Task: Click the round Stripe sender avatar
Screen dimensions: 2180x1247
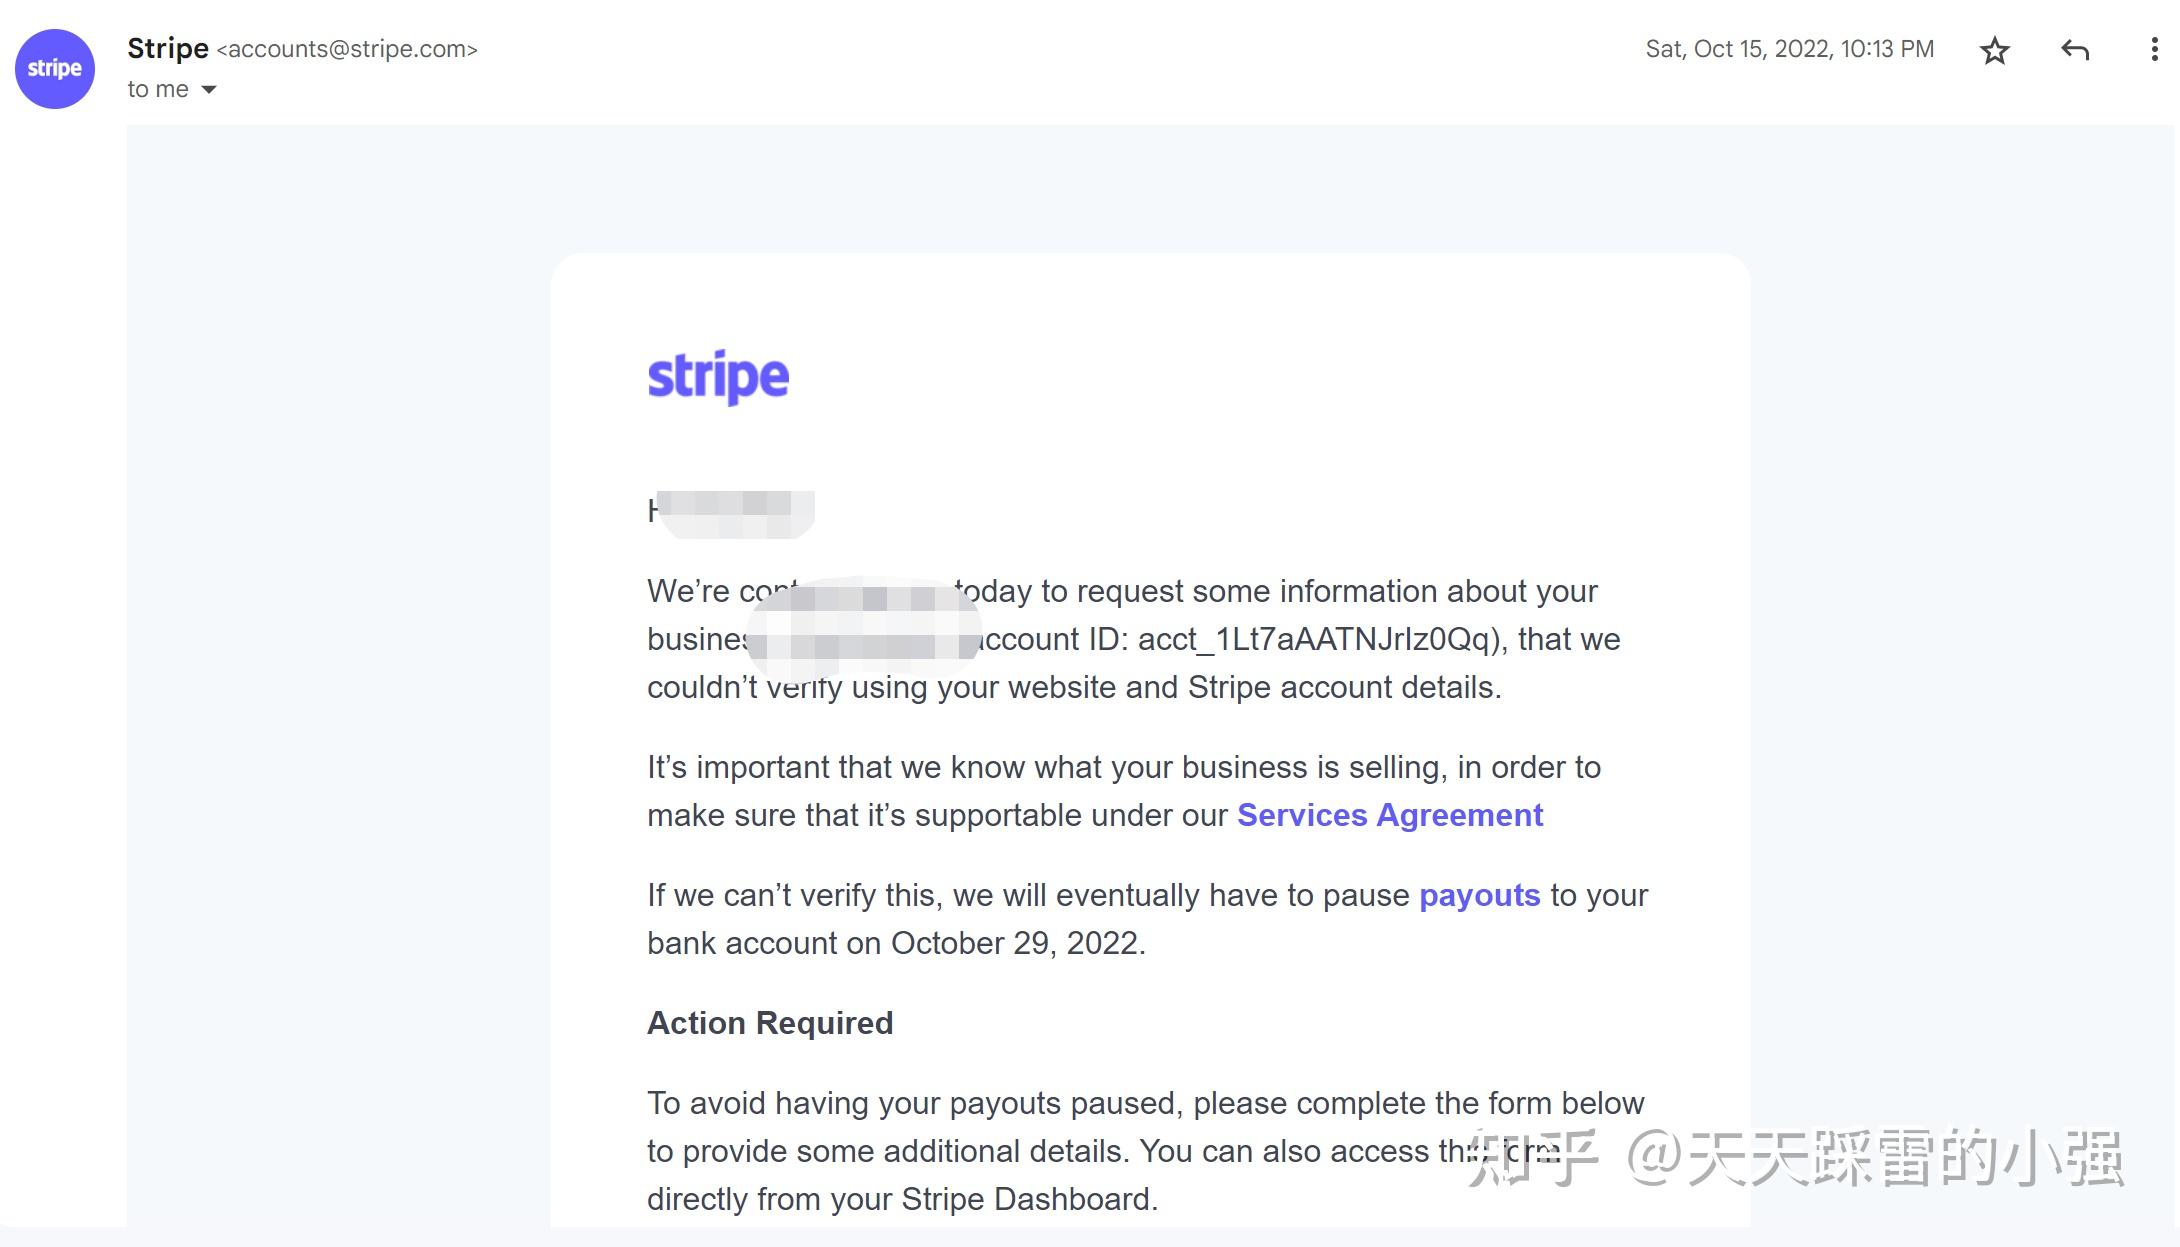Action: click(55, 69)
